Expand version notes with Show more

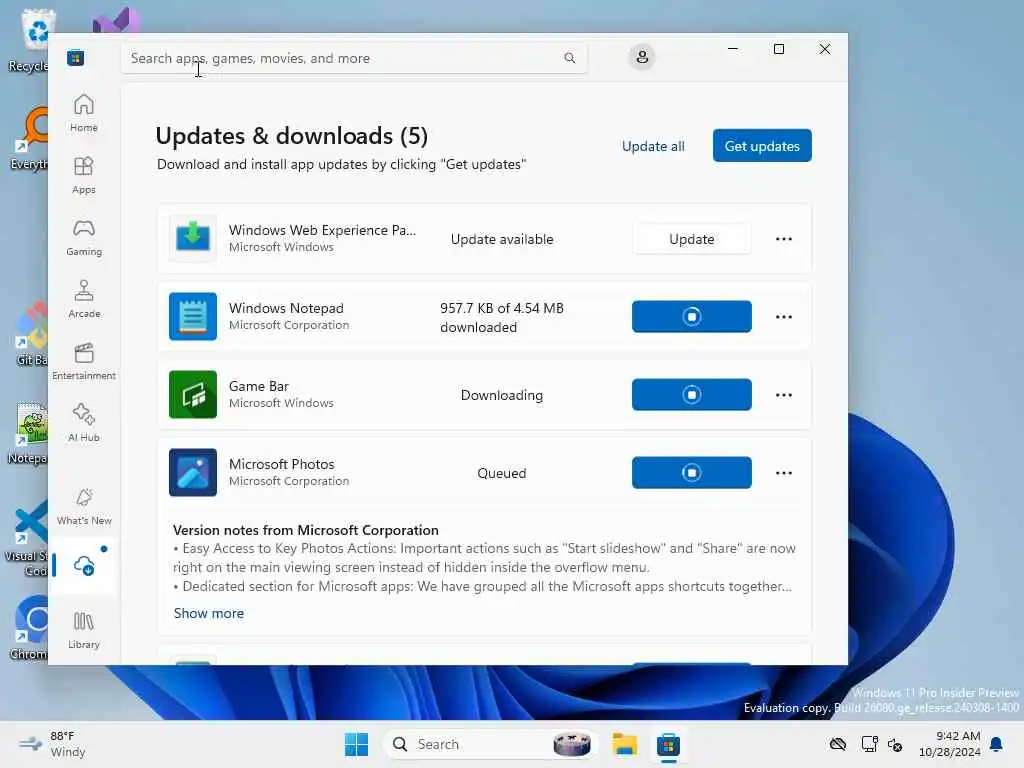click(209, 613)
